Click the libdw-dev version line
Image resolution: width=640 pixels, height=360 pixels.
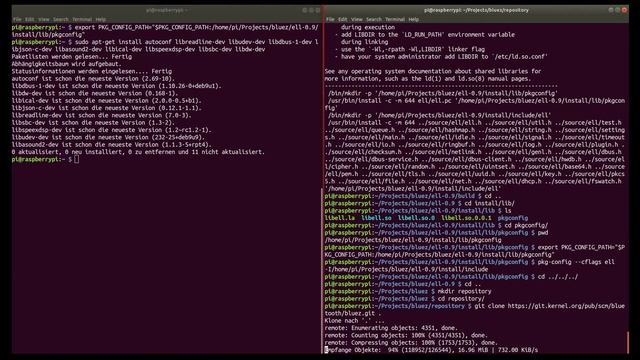click(x=95, y=93)
